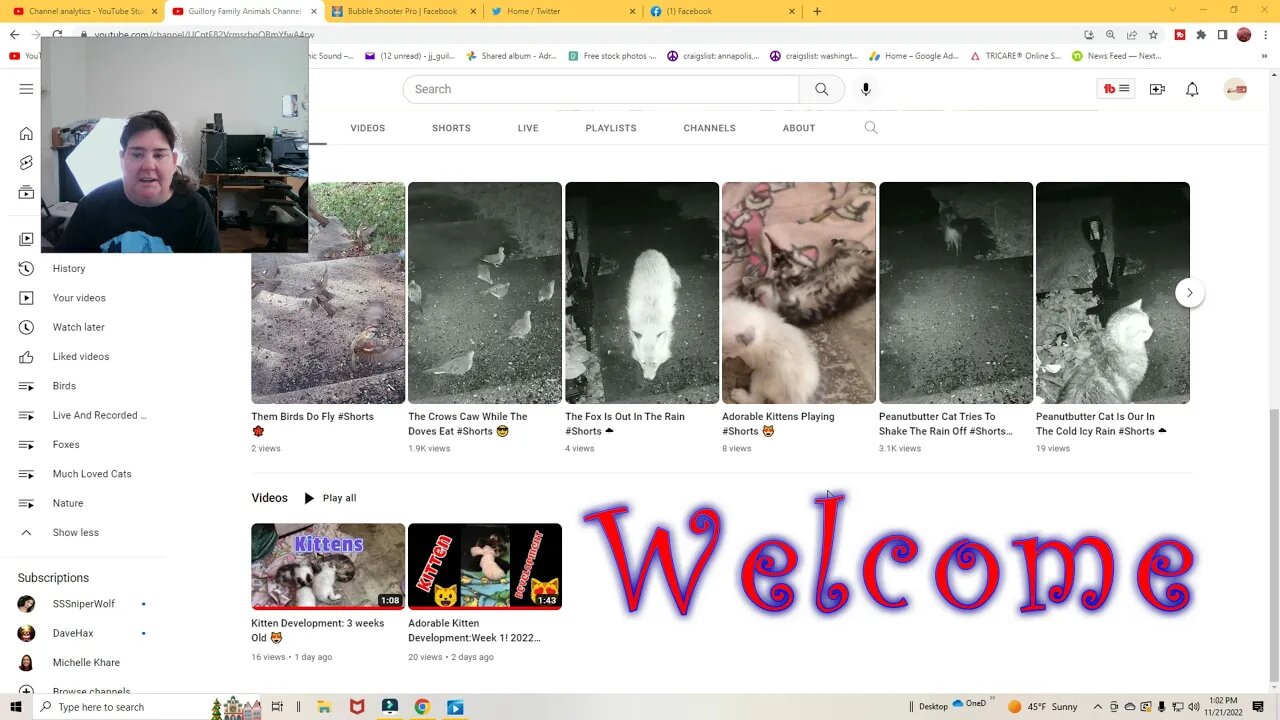
Task: Click Play all next to Videos
Action: coord(329,498)
